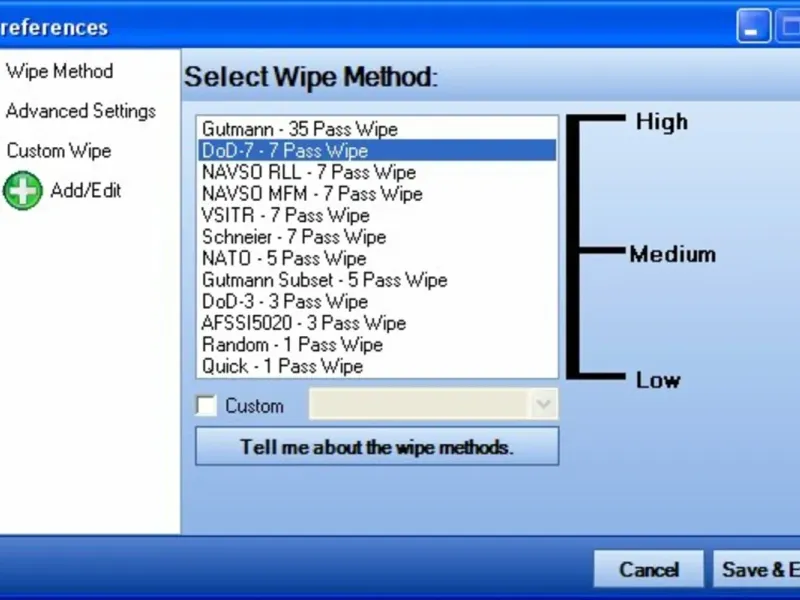Select Gutmann Subset - 5 Pass Wipe
The width and height of the screenshot is (800, 600).
[x=377, y=280]
